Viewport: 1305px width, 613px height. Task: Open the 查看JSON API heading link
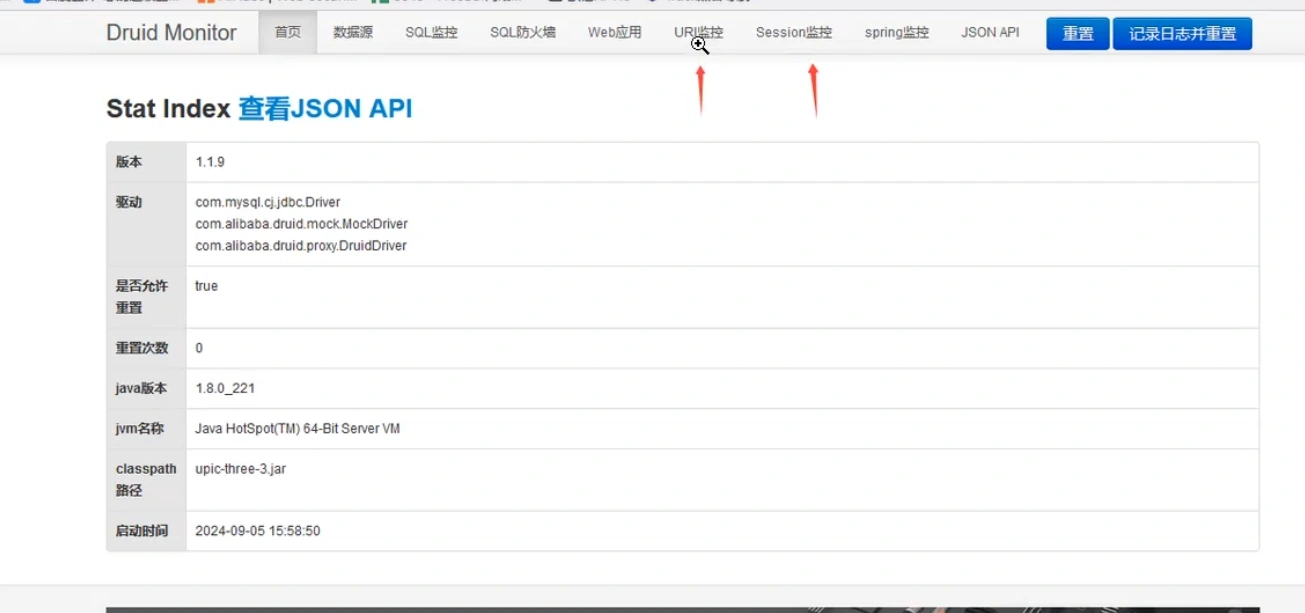pyautogui.click(x=325, y=109)
